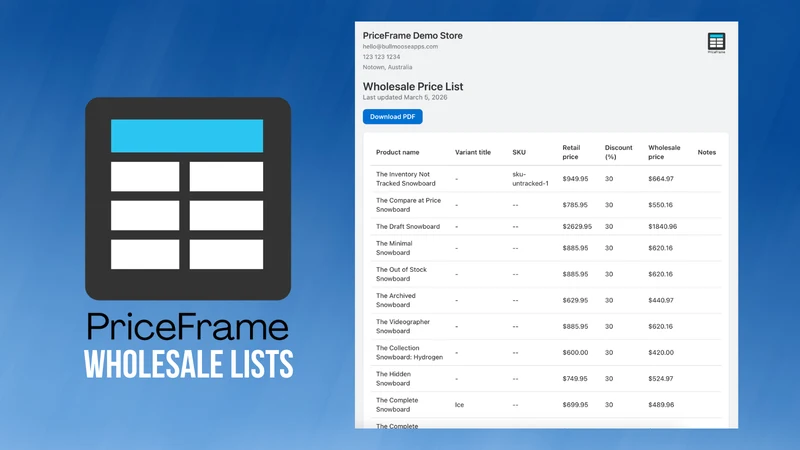
Task: Select The Collection Snowboard: Hydrogen row
Action: click(546, 353)
